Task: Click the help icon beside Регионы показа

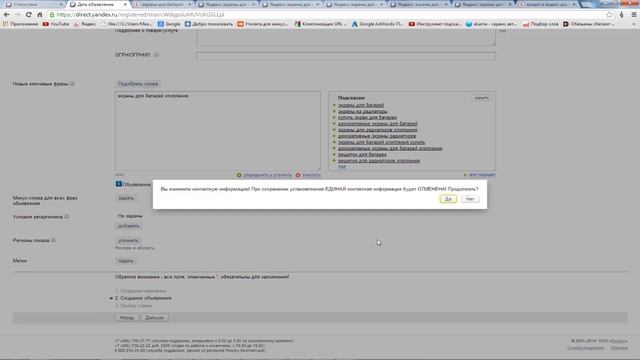Action: point(53,240)
